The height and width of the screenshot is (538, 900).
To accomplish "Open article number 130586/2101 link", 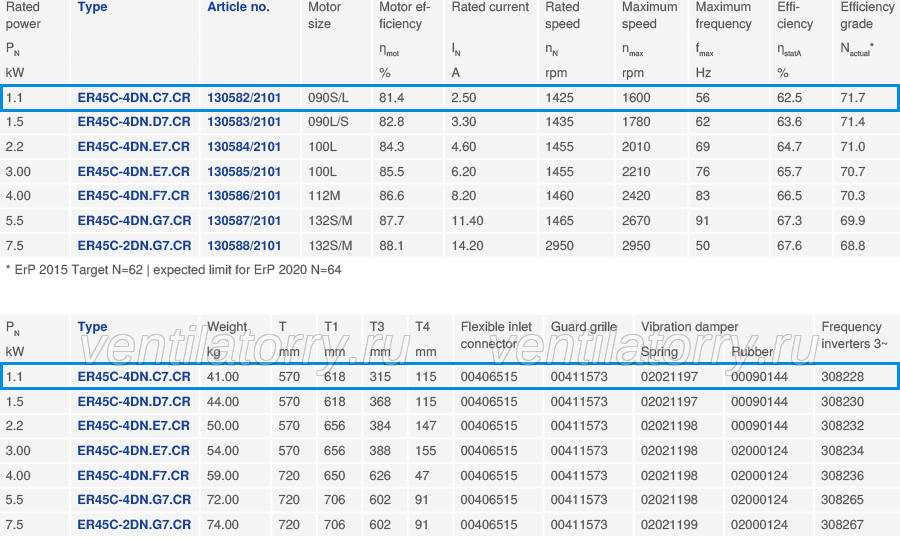I will pyautogui.click(x=244, y=196).
